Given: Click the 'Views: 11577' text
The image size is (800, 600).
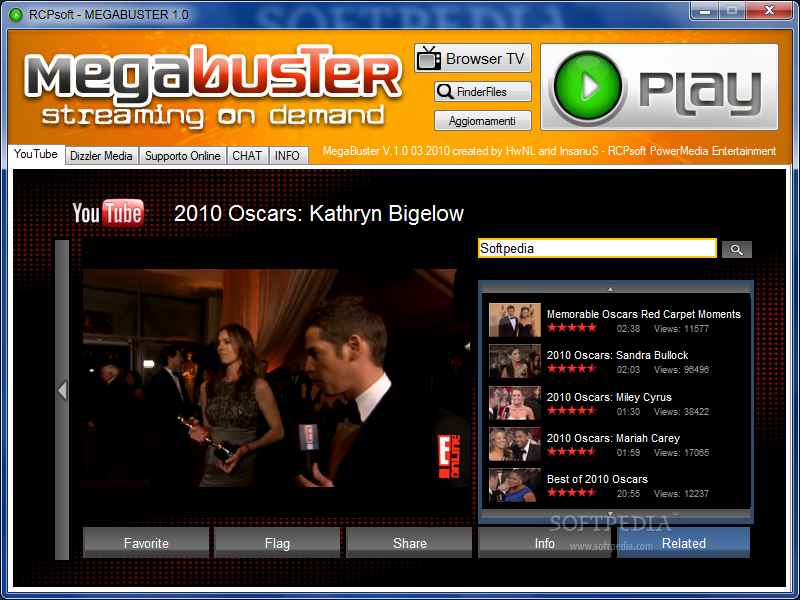Looking at the screenshot, I should (681, 329).
